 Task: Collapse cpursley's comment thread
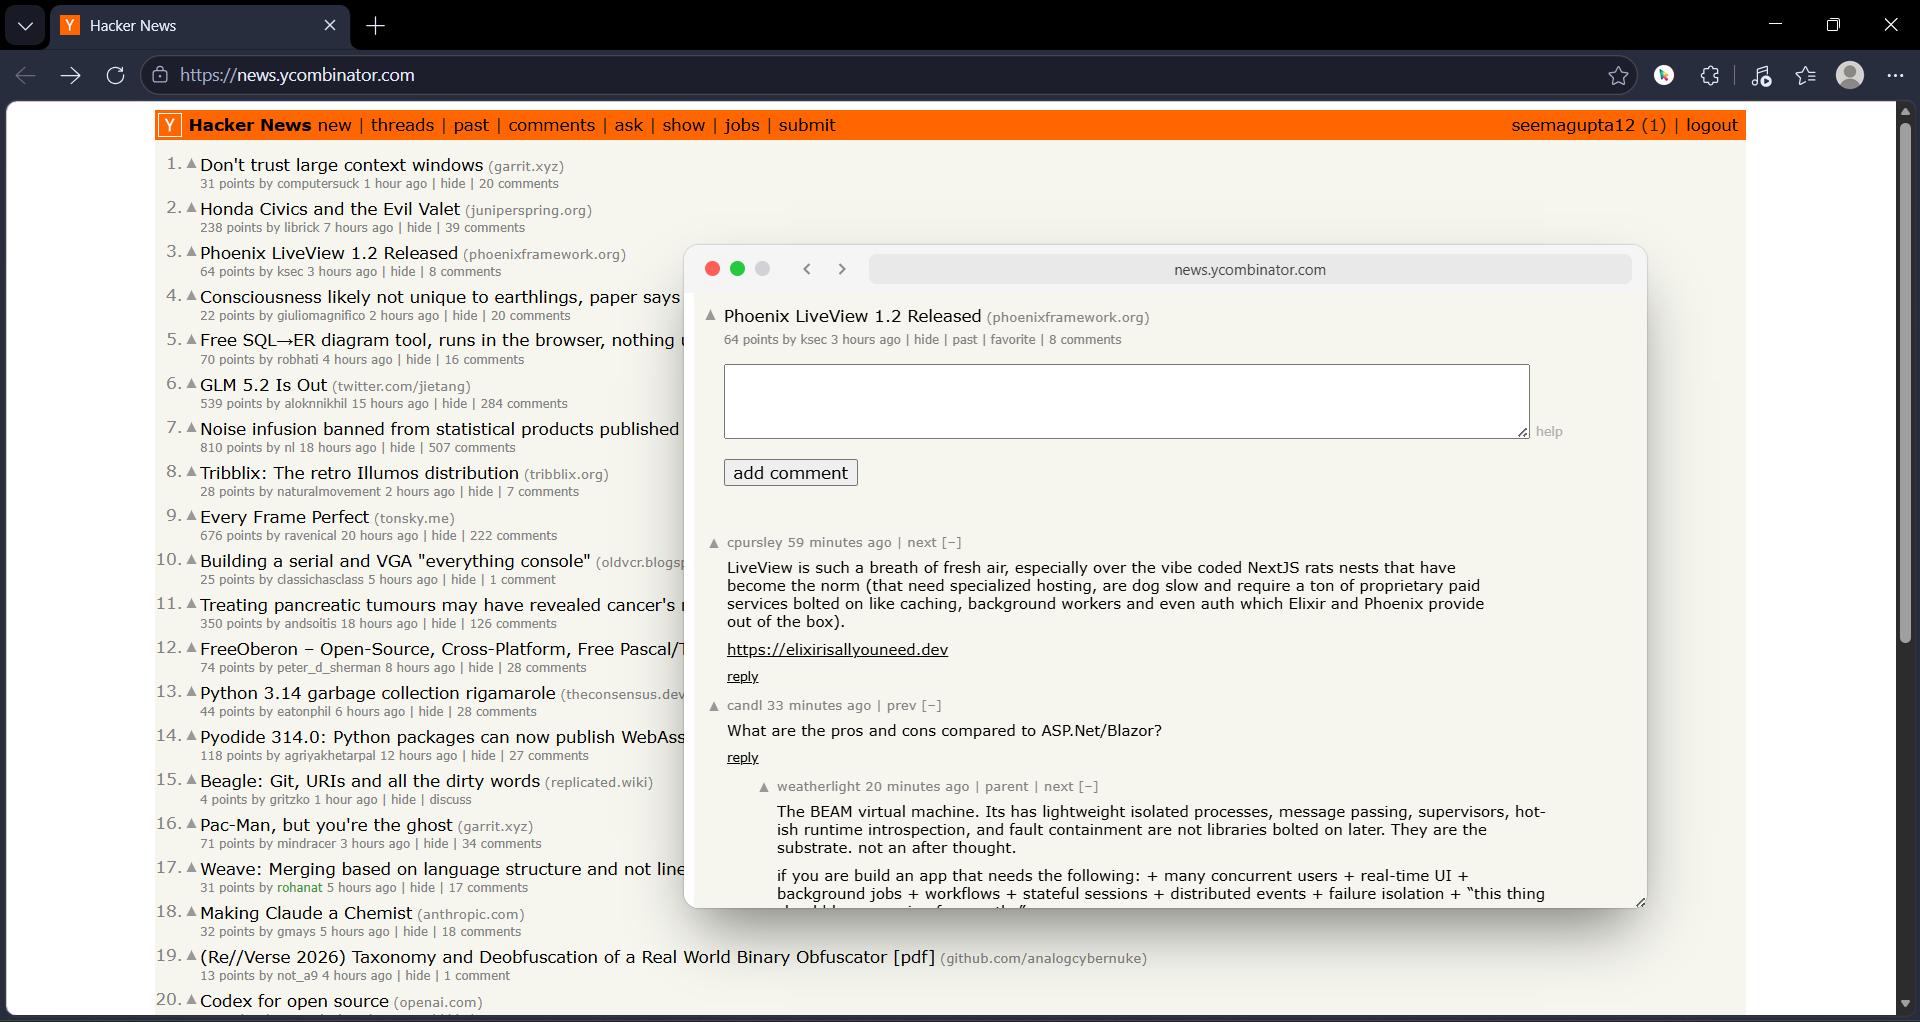tap(951, 543)
